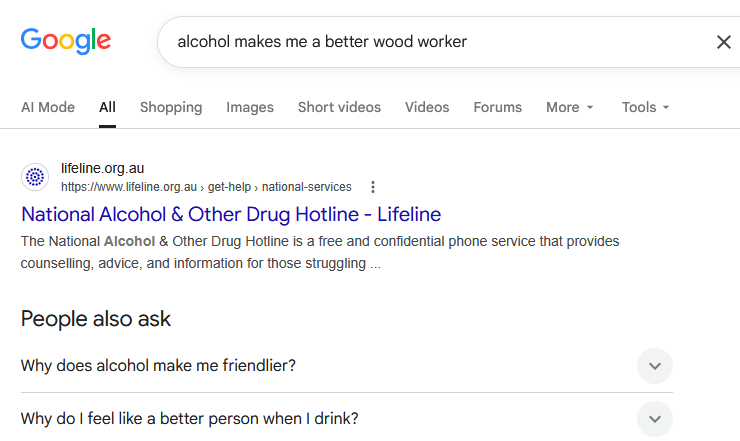This screenshot has width=740, height=441.
Task: Expand 'Why does alcohol make me friendlier?' chevron
Action: click(x=655, y=366)
